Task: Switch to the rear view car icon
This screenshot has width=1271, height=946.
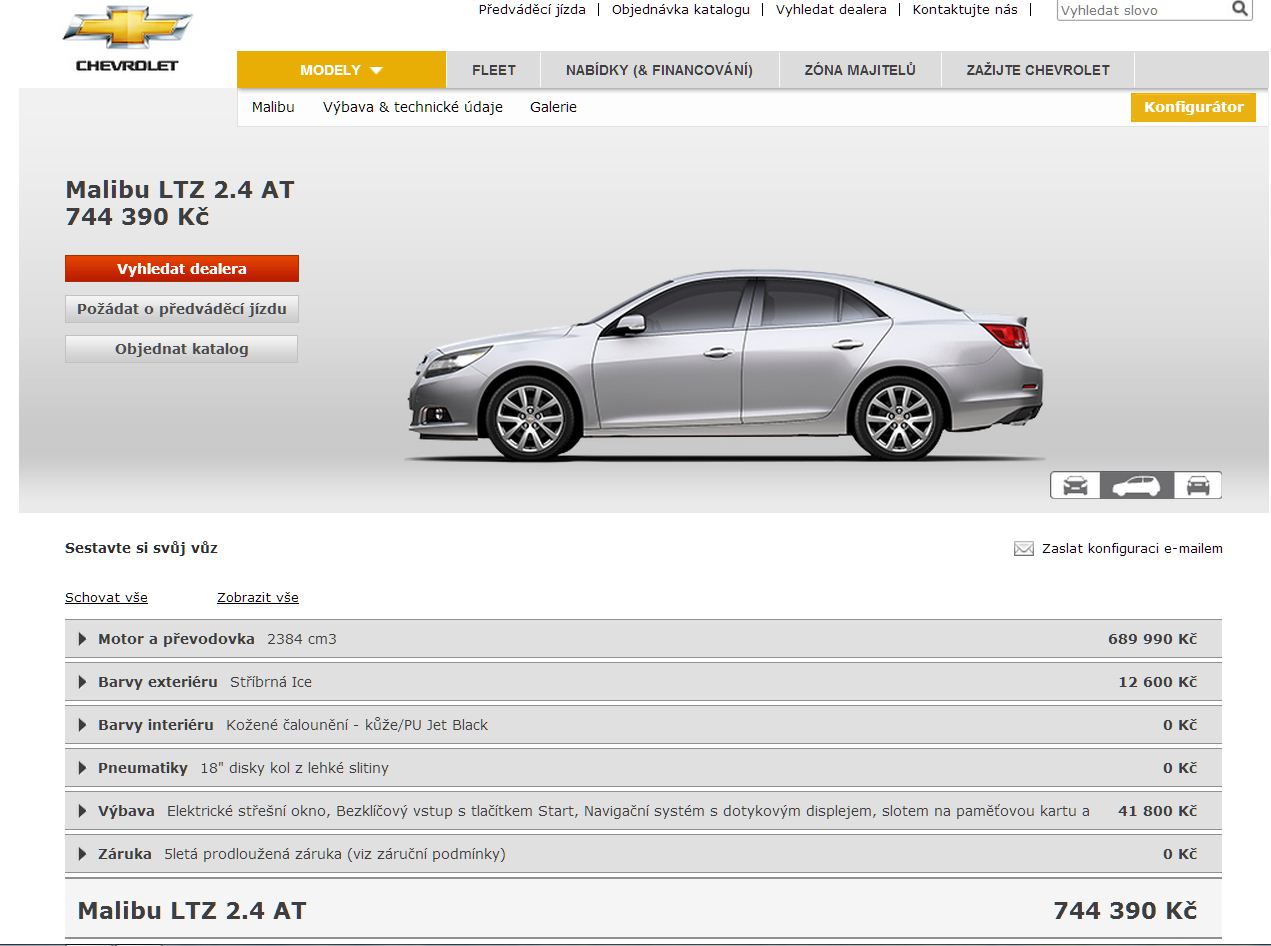Action: click(x=1197, y=485)
